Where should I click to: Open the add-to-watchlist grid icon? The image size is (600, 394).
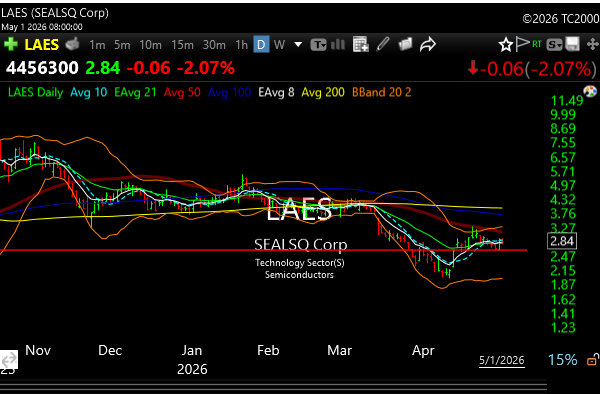(360, 44)
